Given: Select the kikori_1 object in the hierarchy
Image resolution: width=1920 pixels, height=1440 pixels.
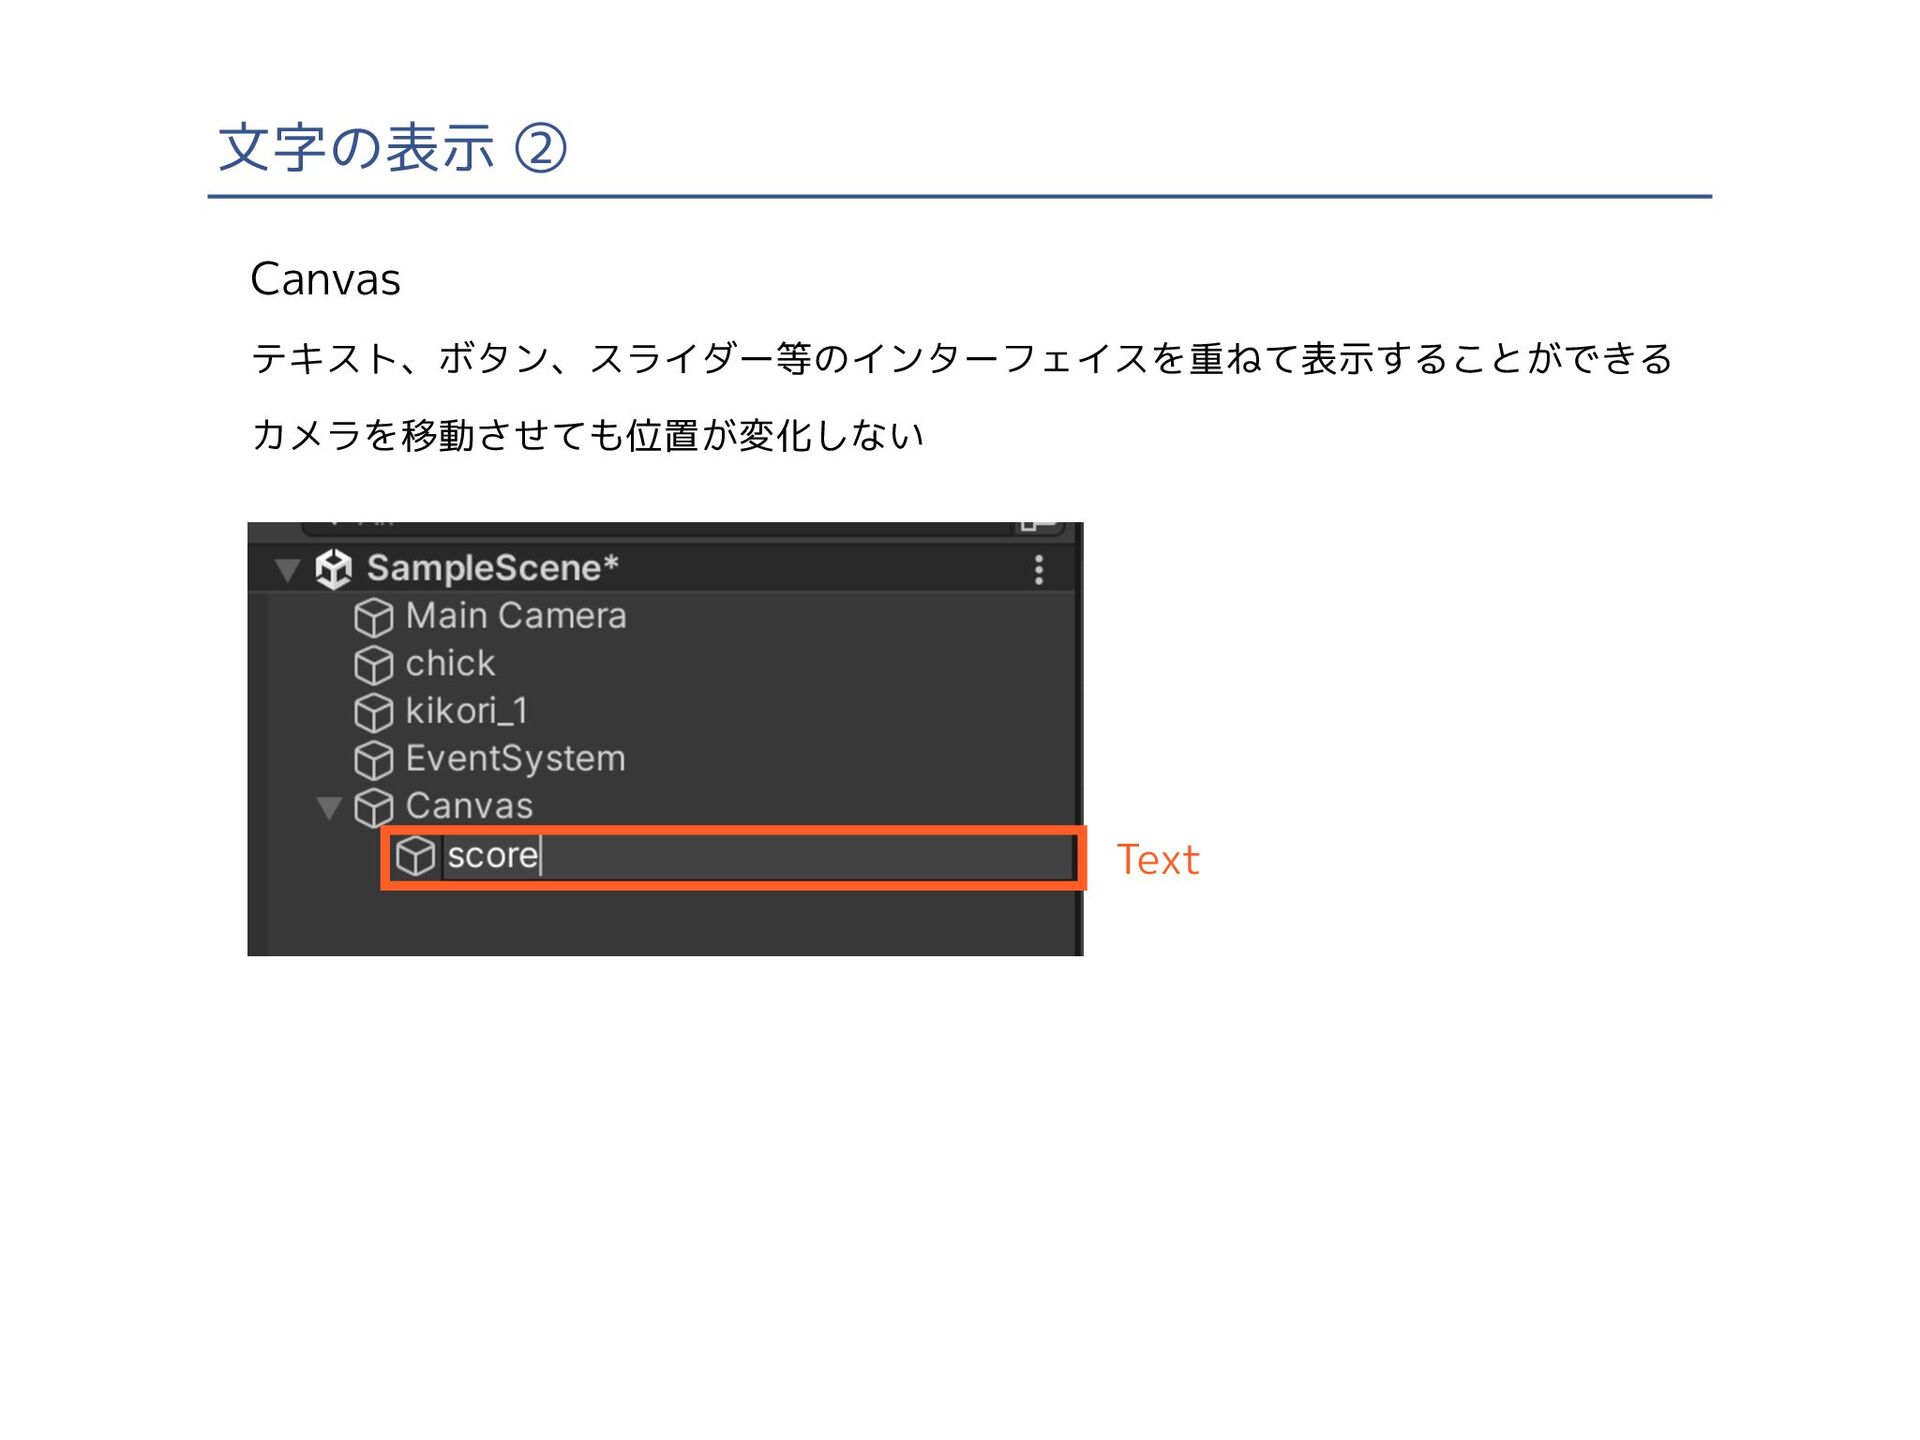Looking at the screenshot, I should coord(466,711).
